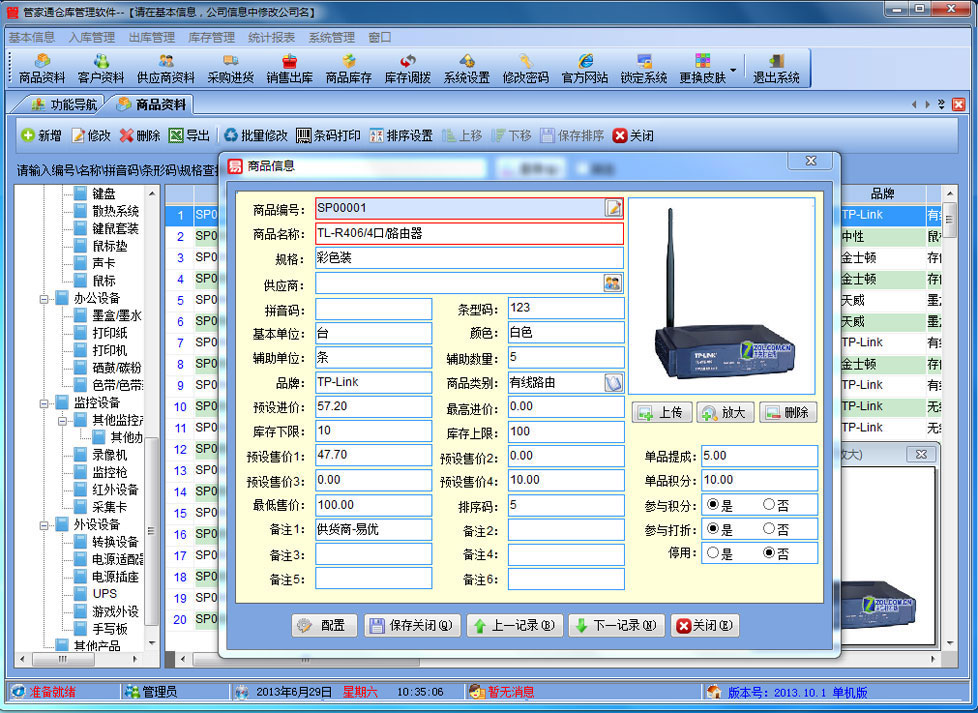Click the 采购进货 toolbar icon

click(230, 68)
